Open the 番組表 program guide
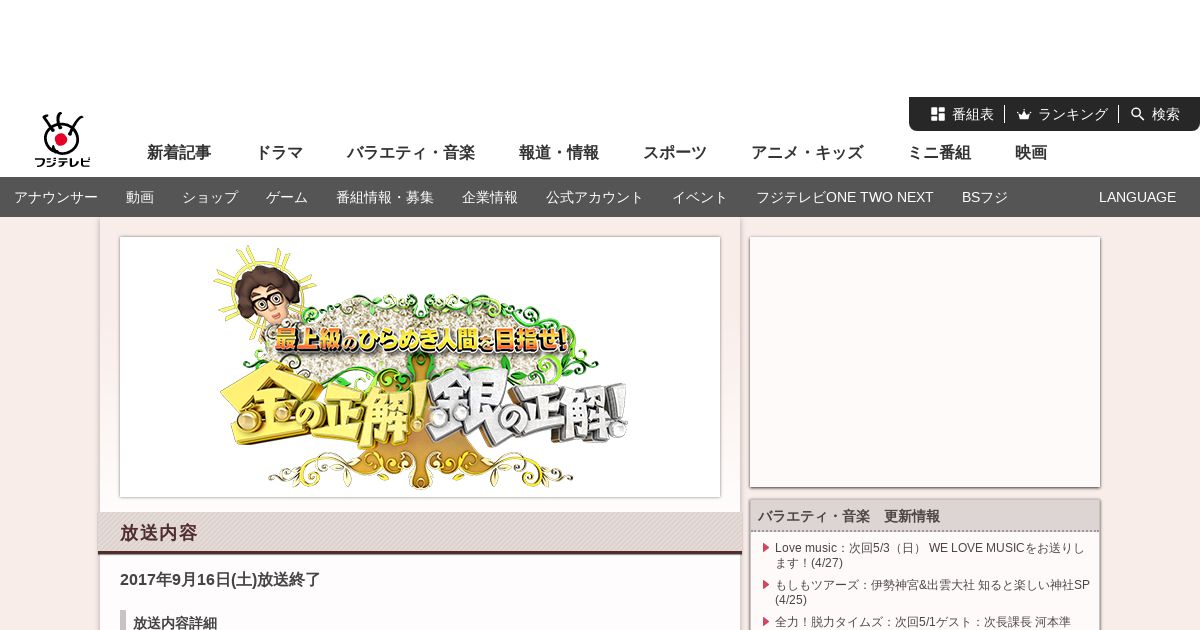 click(x=962, y=114)
